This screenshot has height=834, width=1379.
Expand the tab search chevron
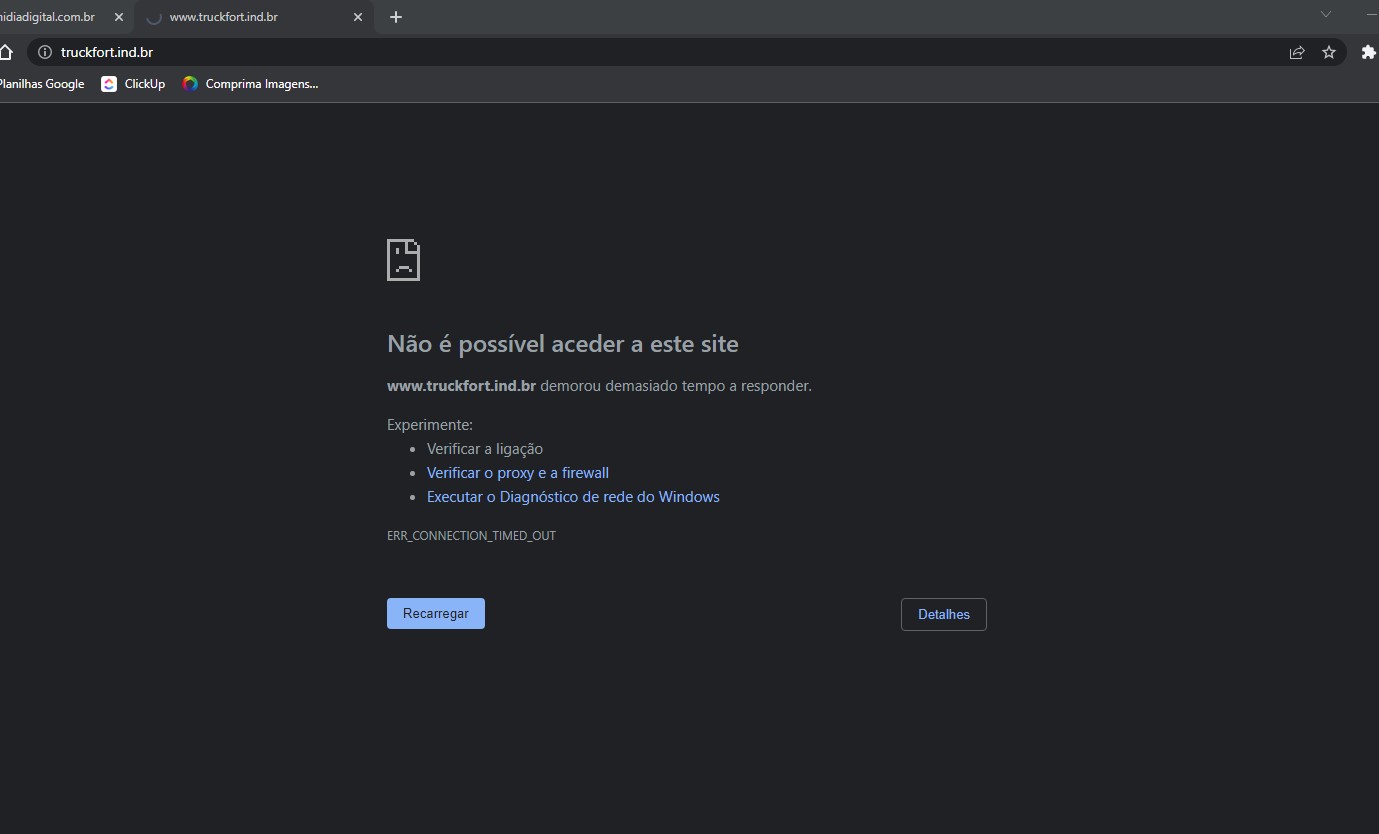pyautogui.click(x=1326, y=14)
